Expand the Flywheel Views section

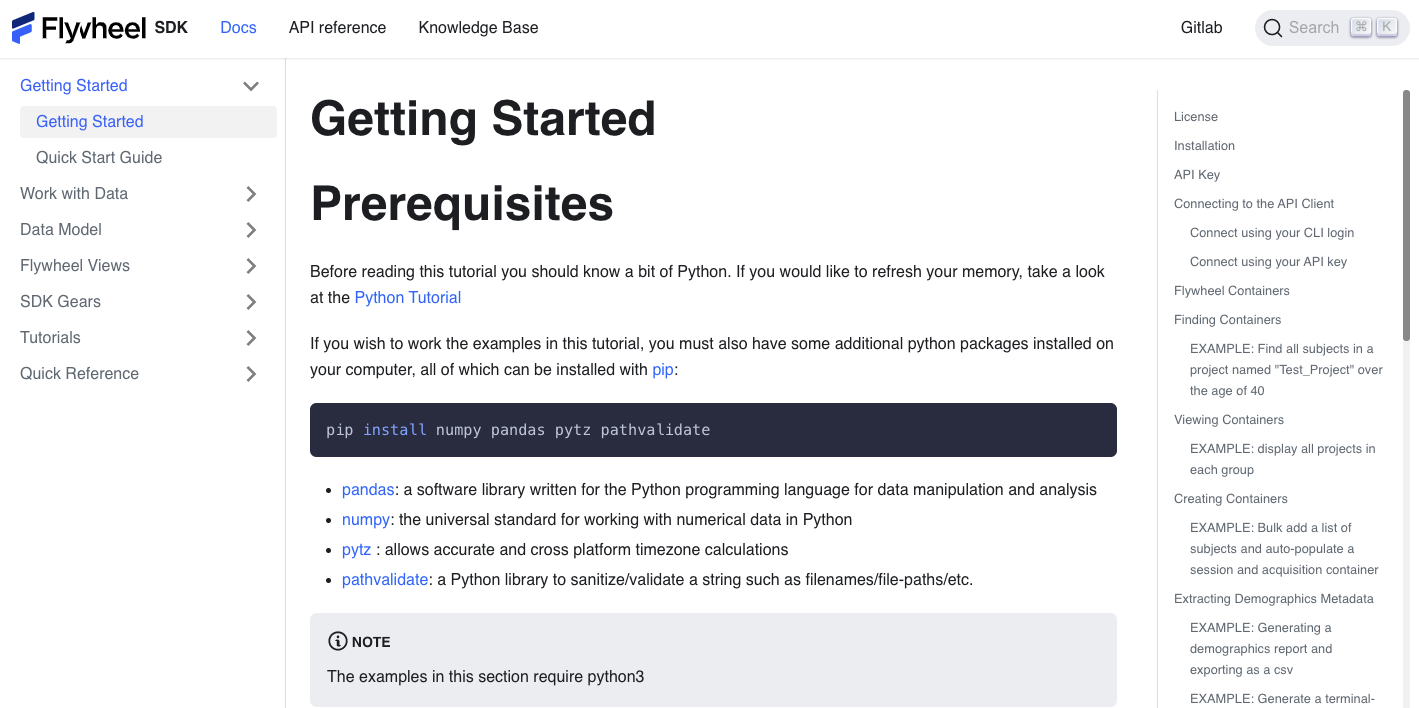click(x=251, y=265)
